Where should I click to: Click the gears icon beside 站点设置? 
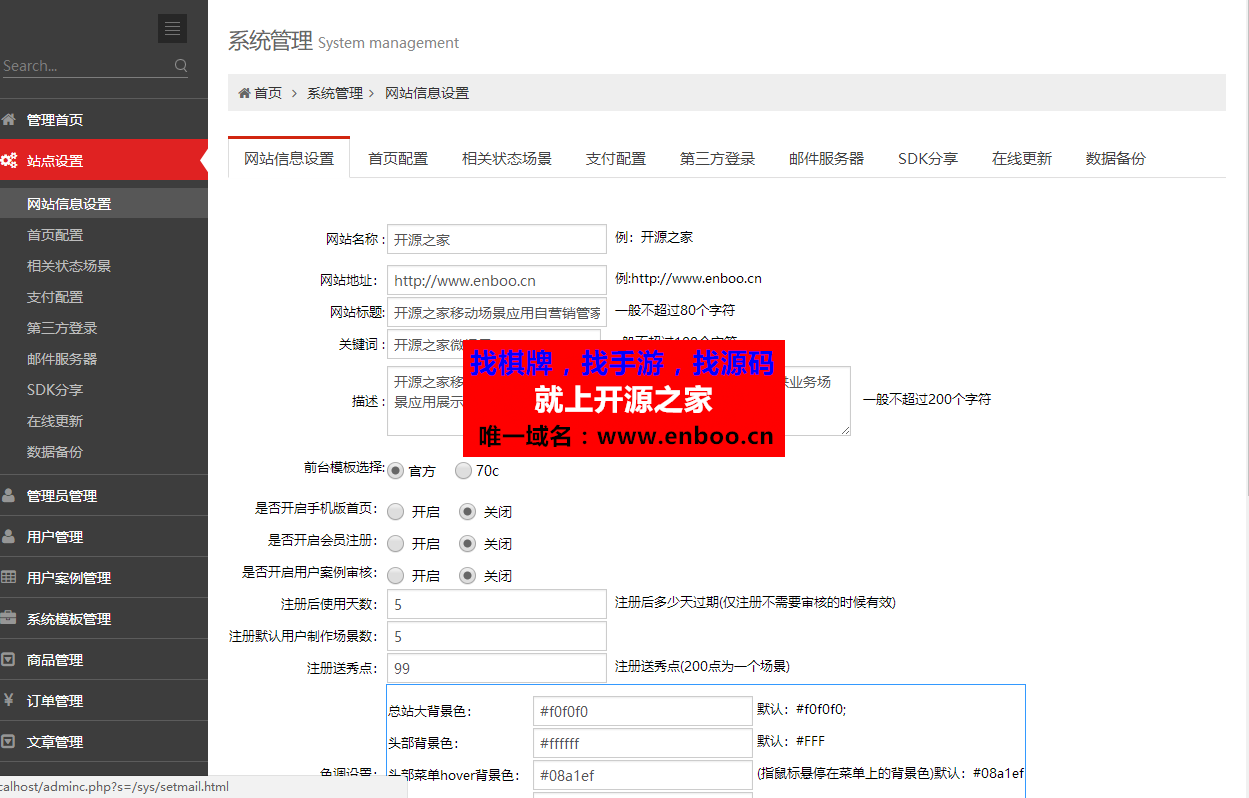(x=9, y=160)
